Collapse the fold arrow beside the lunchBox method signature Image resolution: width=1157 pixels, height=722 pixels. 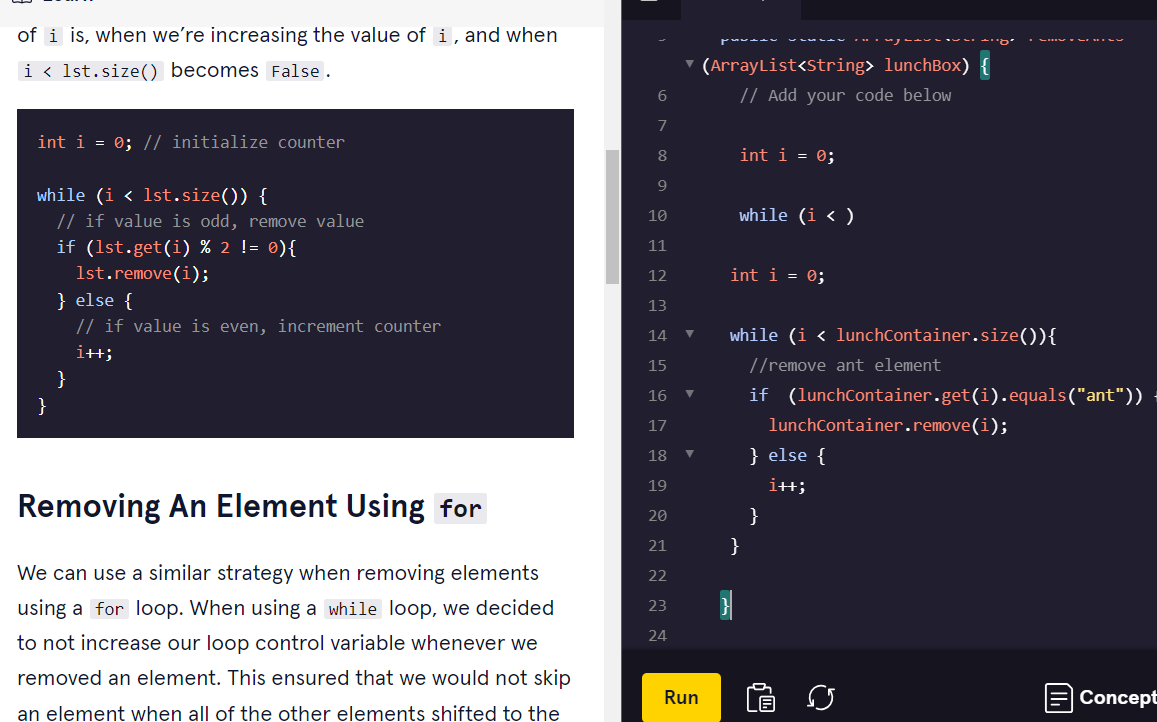point(689,64)
